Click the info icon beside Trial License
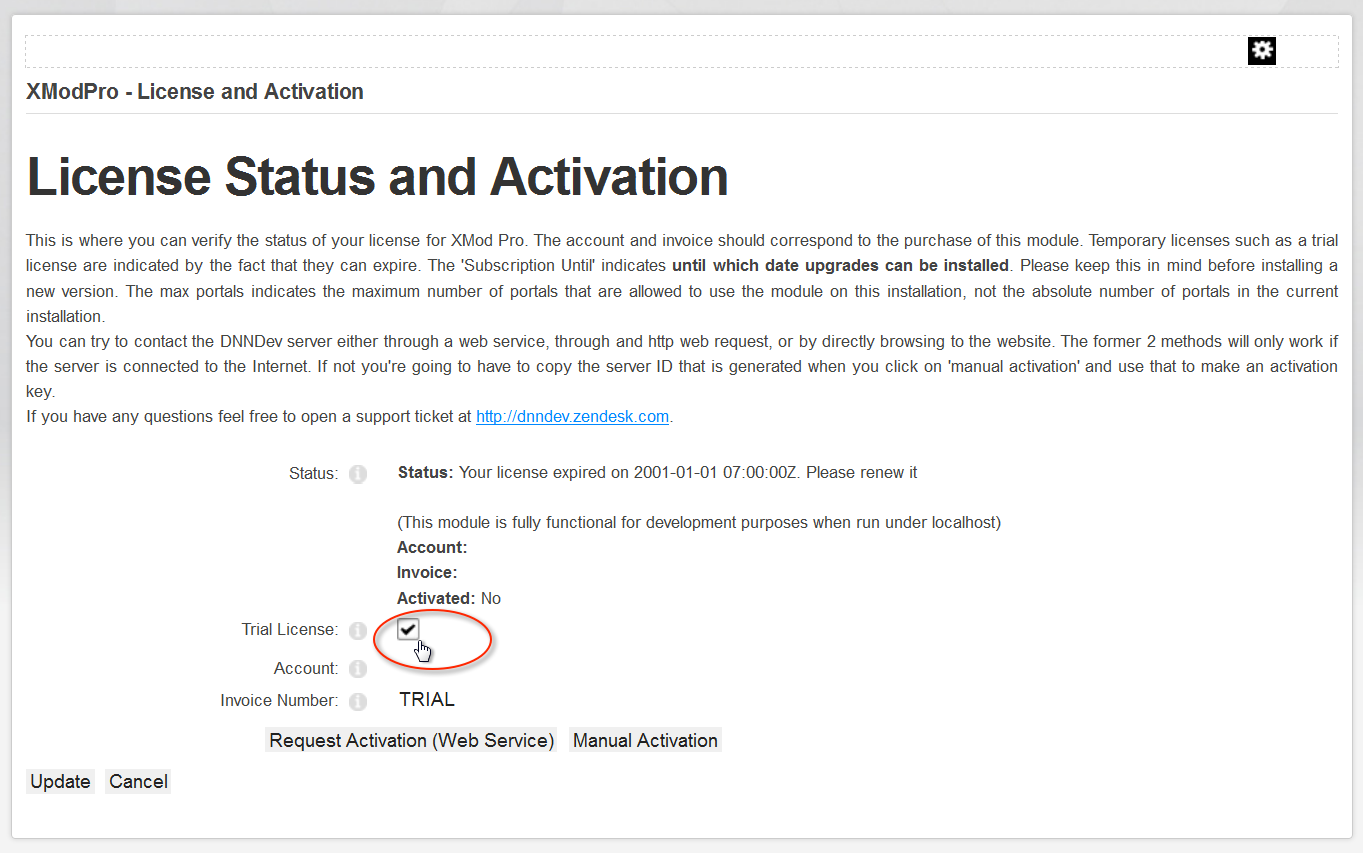Viewport: 1363px width, 853px height. coord(358,631)
